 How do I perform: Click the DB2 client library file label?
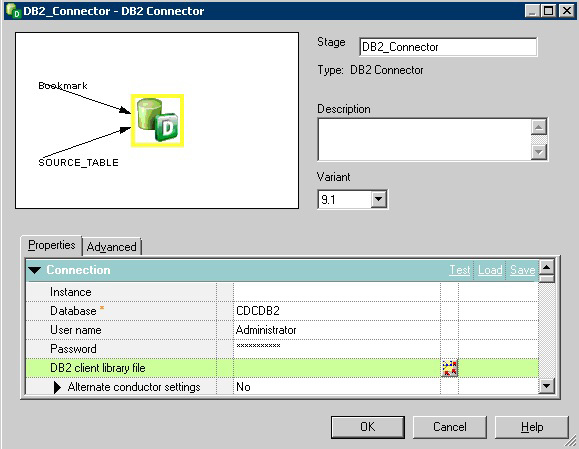[x=97, y=368]
